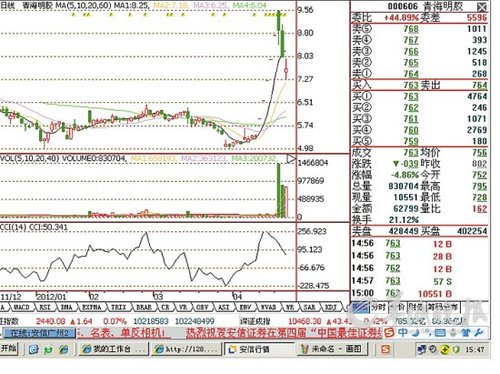The height and width of the screenshot is (374, 500).
Task: Toggle Chinese input mode 中 icon
Action: click(403, 332)
